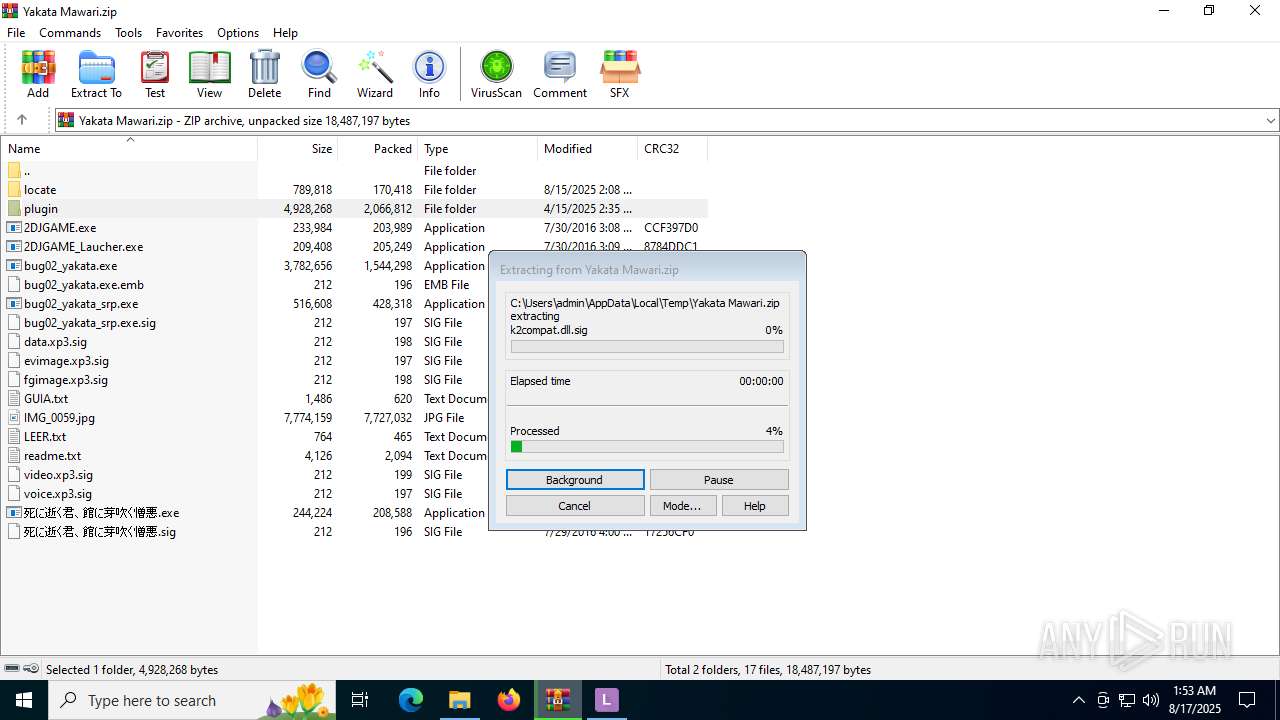
Task: Select the locate folder icon
Action: [14, 189]
